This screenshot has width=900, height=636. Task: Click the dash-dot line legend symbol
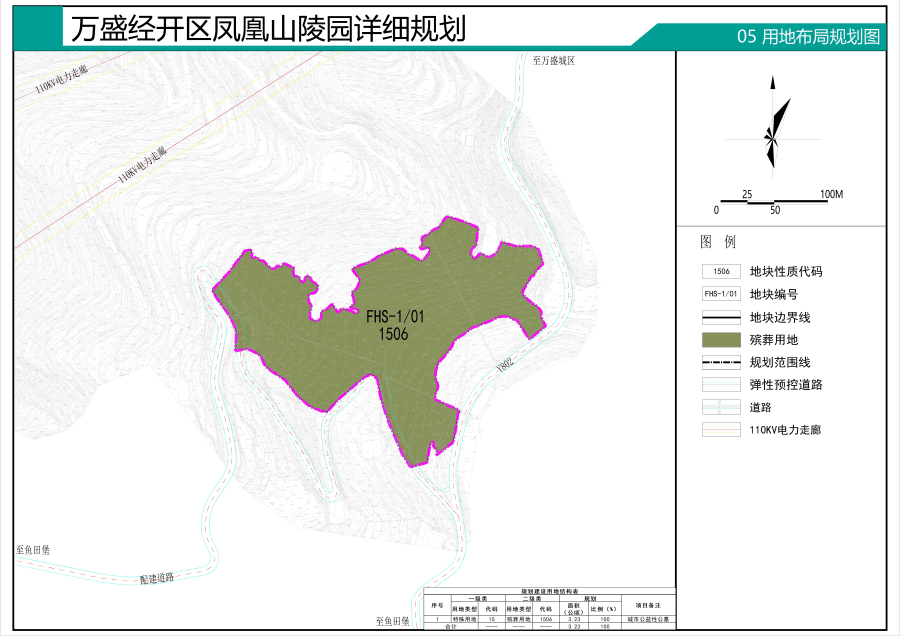tap(721, 362)
